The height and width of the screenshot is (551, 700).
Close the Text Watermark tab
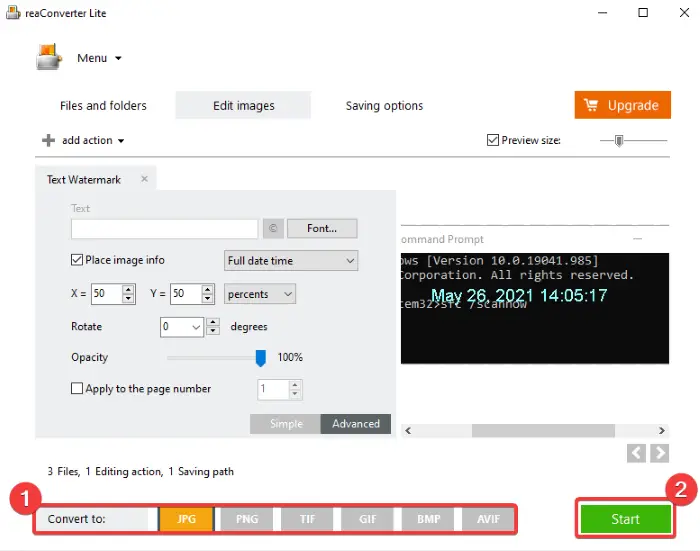[144, 179]
